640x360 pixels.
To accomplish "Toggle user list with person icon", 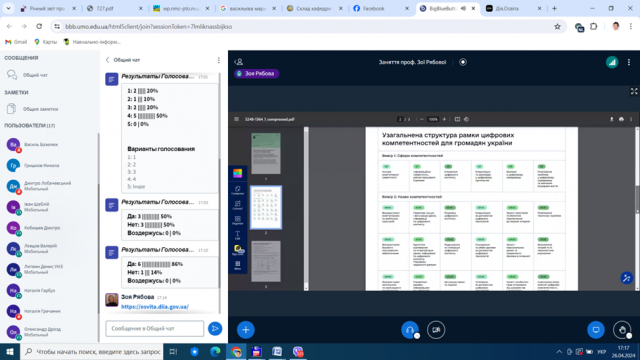I will tap(239, 62).
